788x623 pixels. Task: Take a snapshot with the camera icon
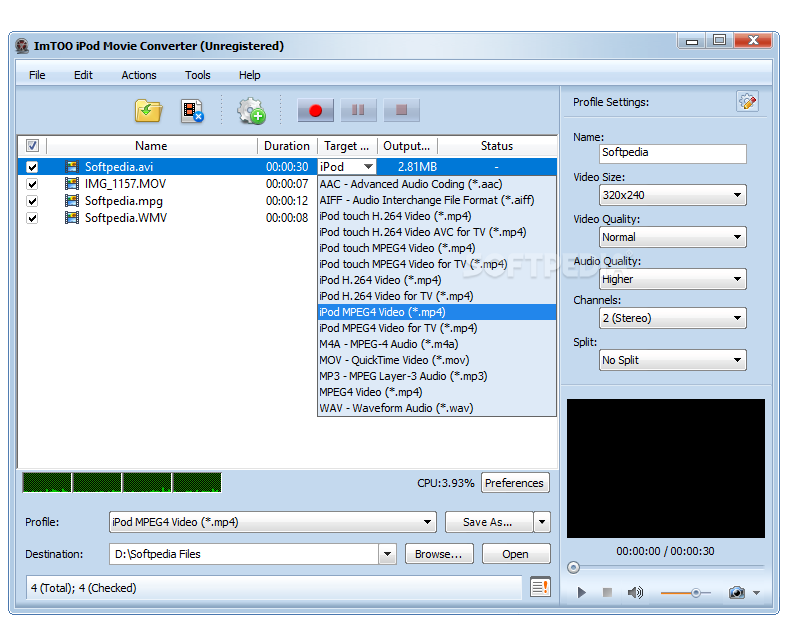coord(737,592)
